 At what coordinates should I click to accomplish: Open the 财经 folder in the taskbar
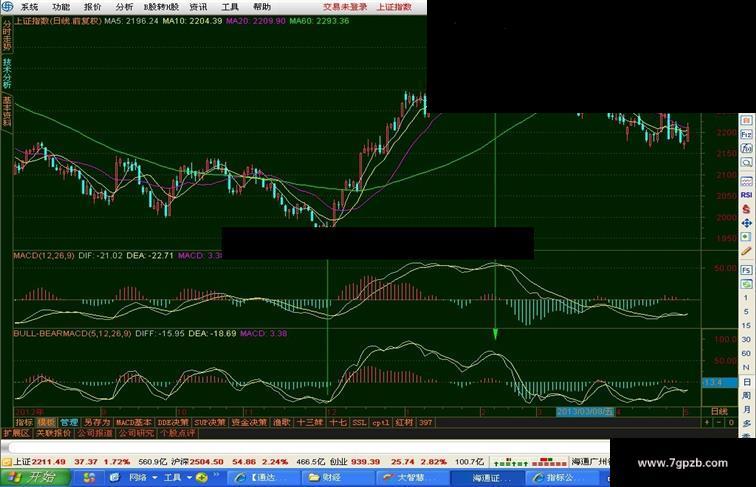(338, 477)
